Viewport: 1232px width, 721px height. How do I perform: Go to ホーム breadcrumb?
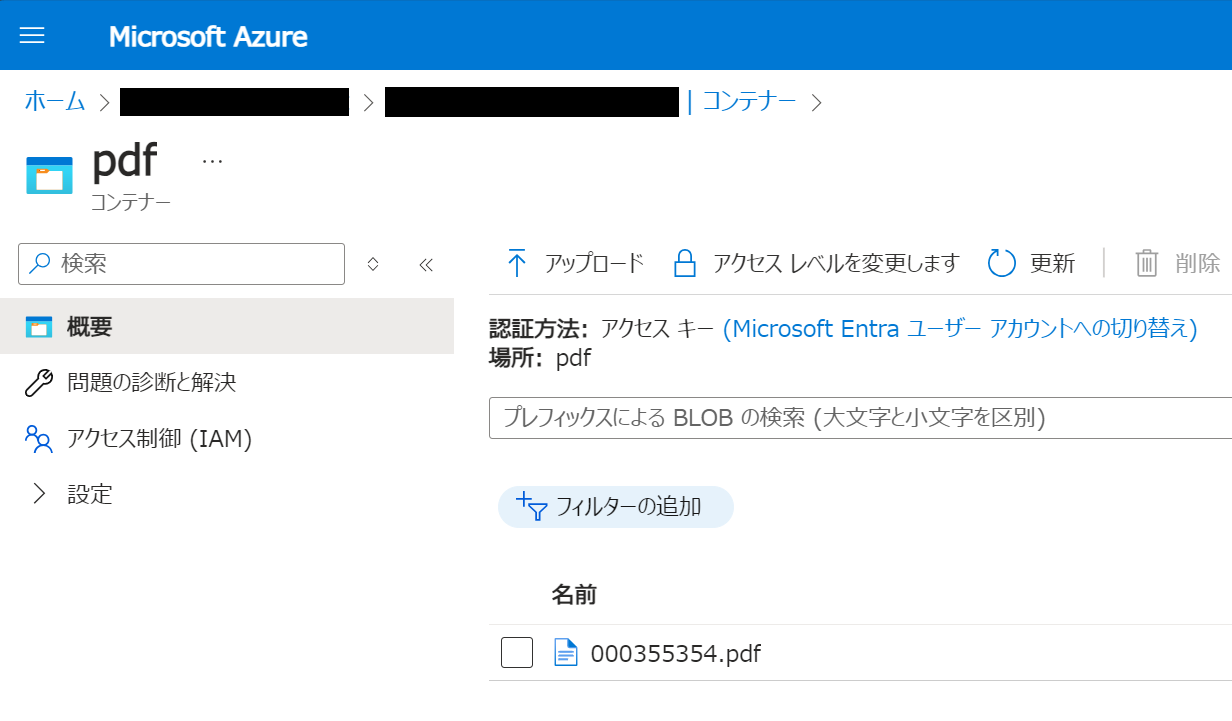(55, 101)
